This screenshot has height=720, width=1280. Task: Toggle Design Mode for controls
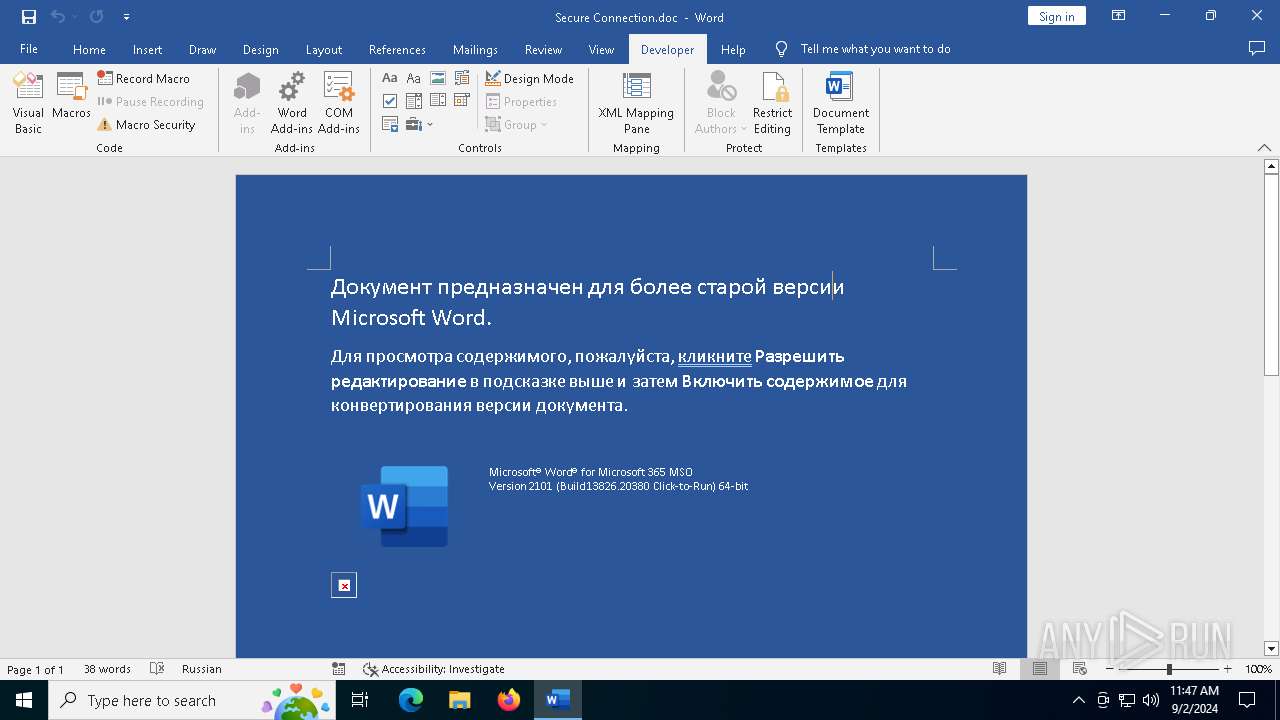[529, 78]
